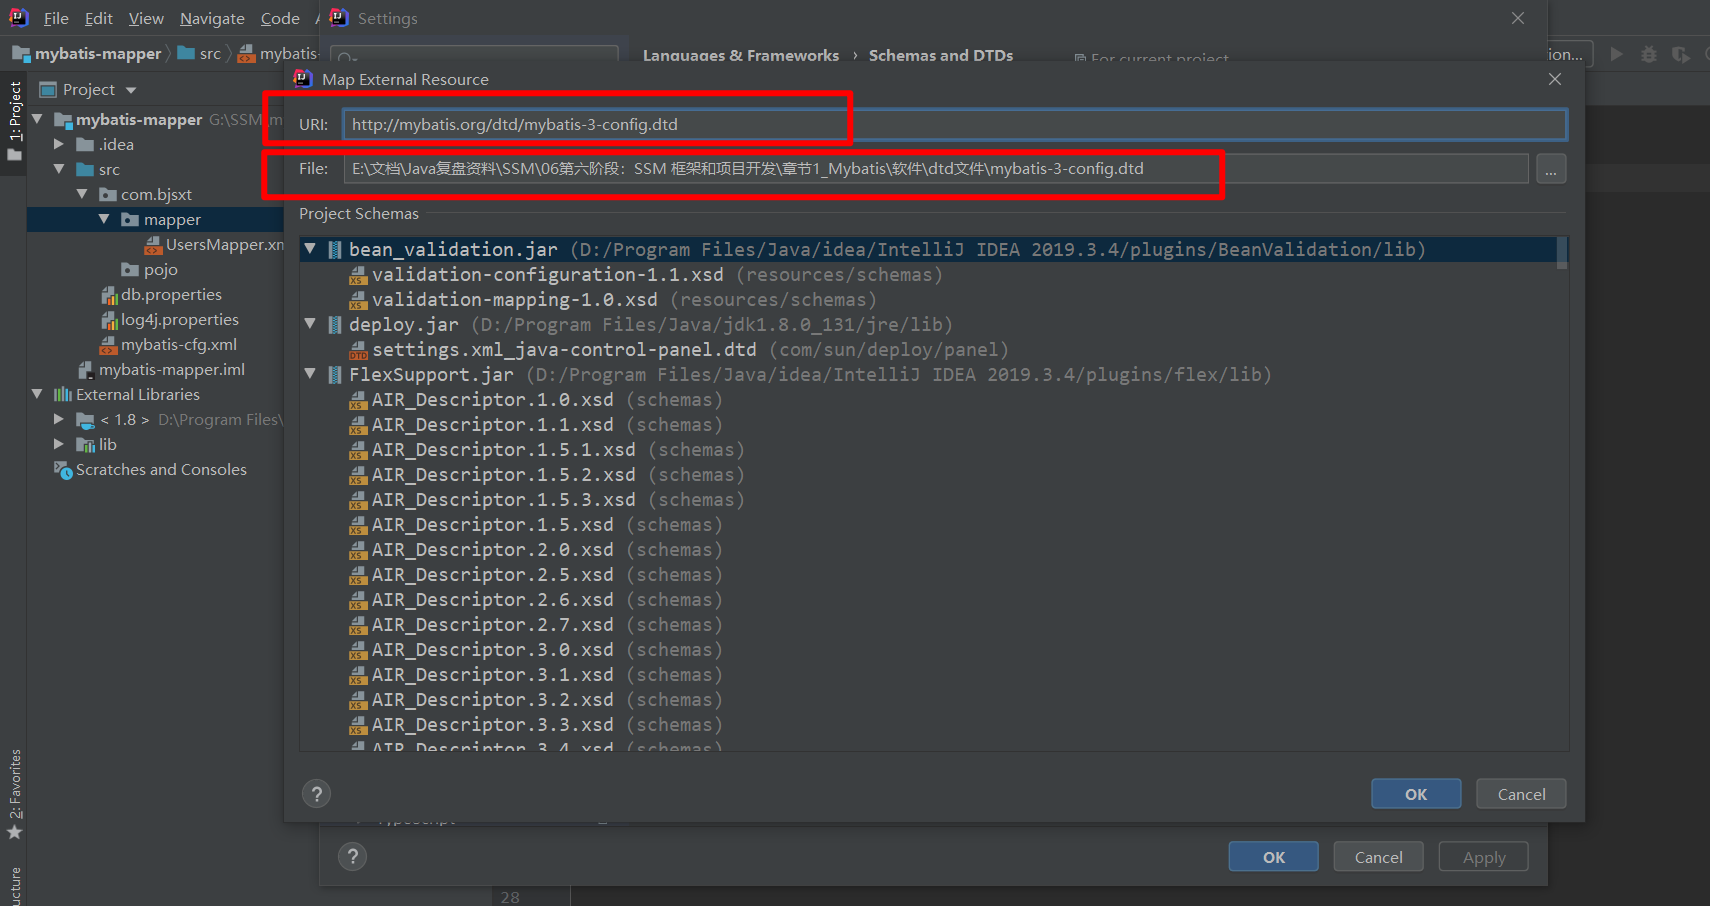Click inside the URI input field

pyautogui.click(x=954, y=124)
